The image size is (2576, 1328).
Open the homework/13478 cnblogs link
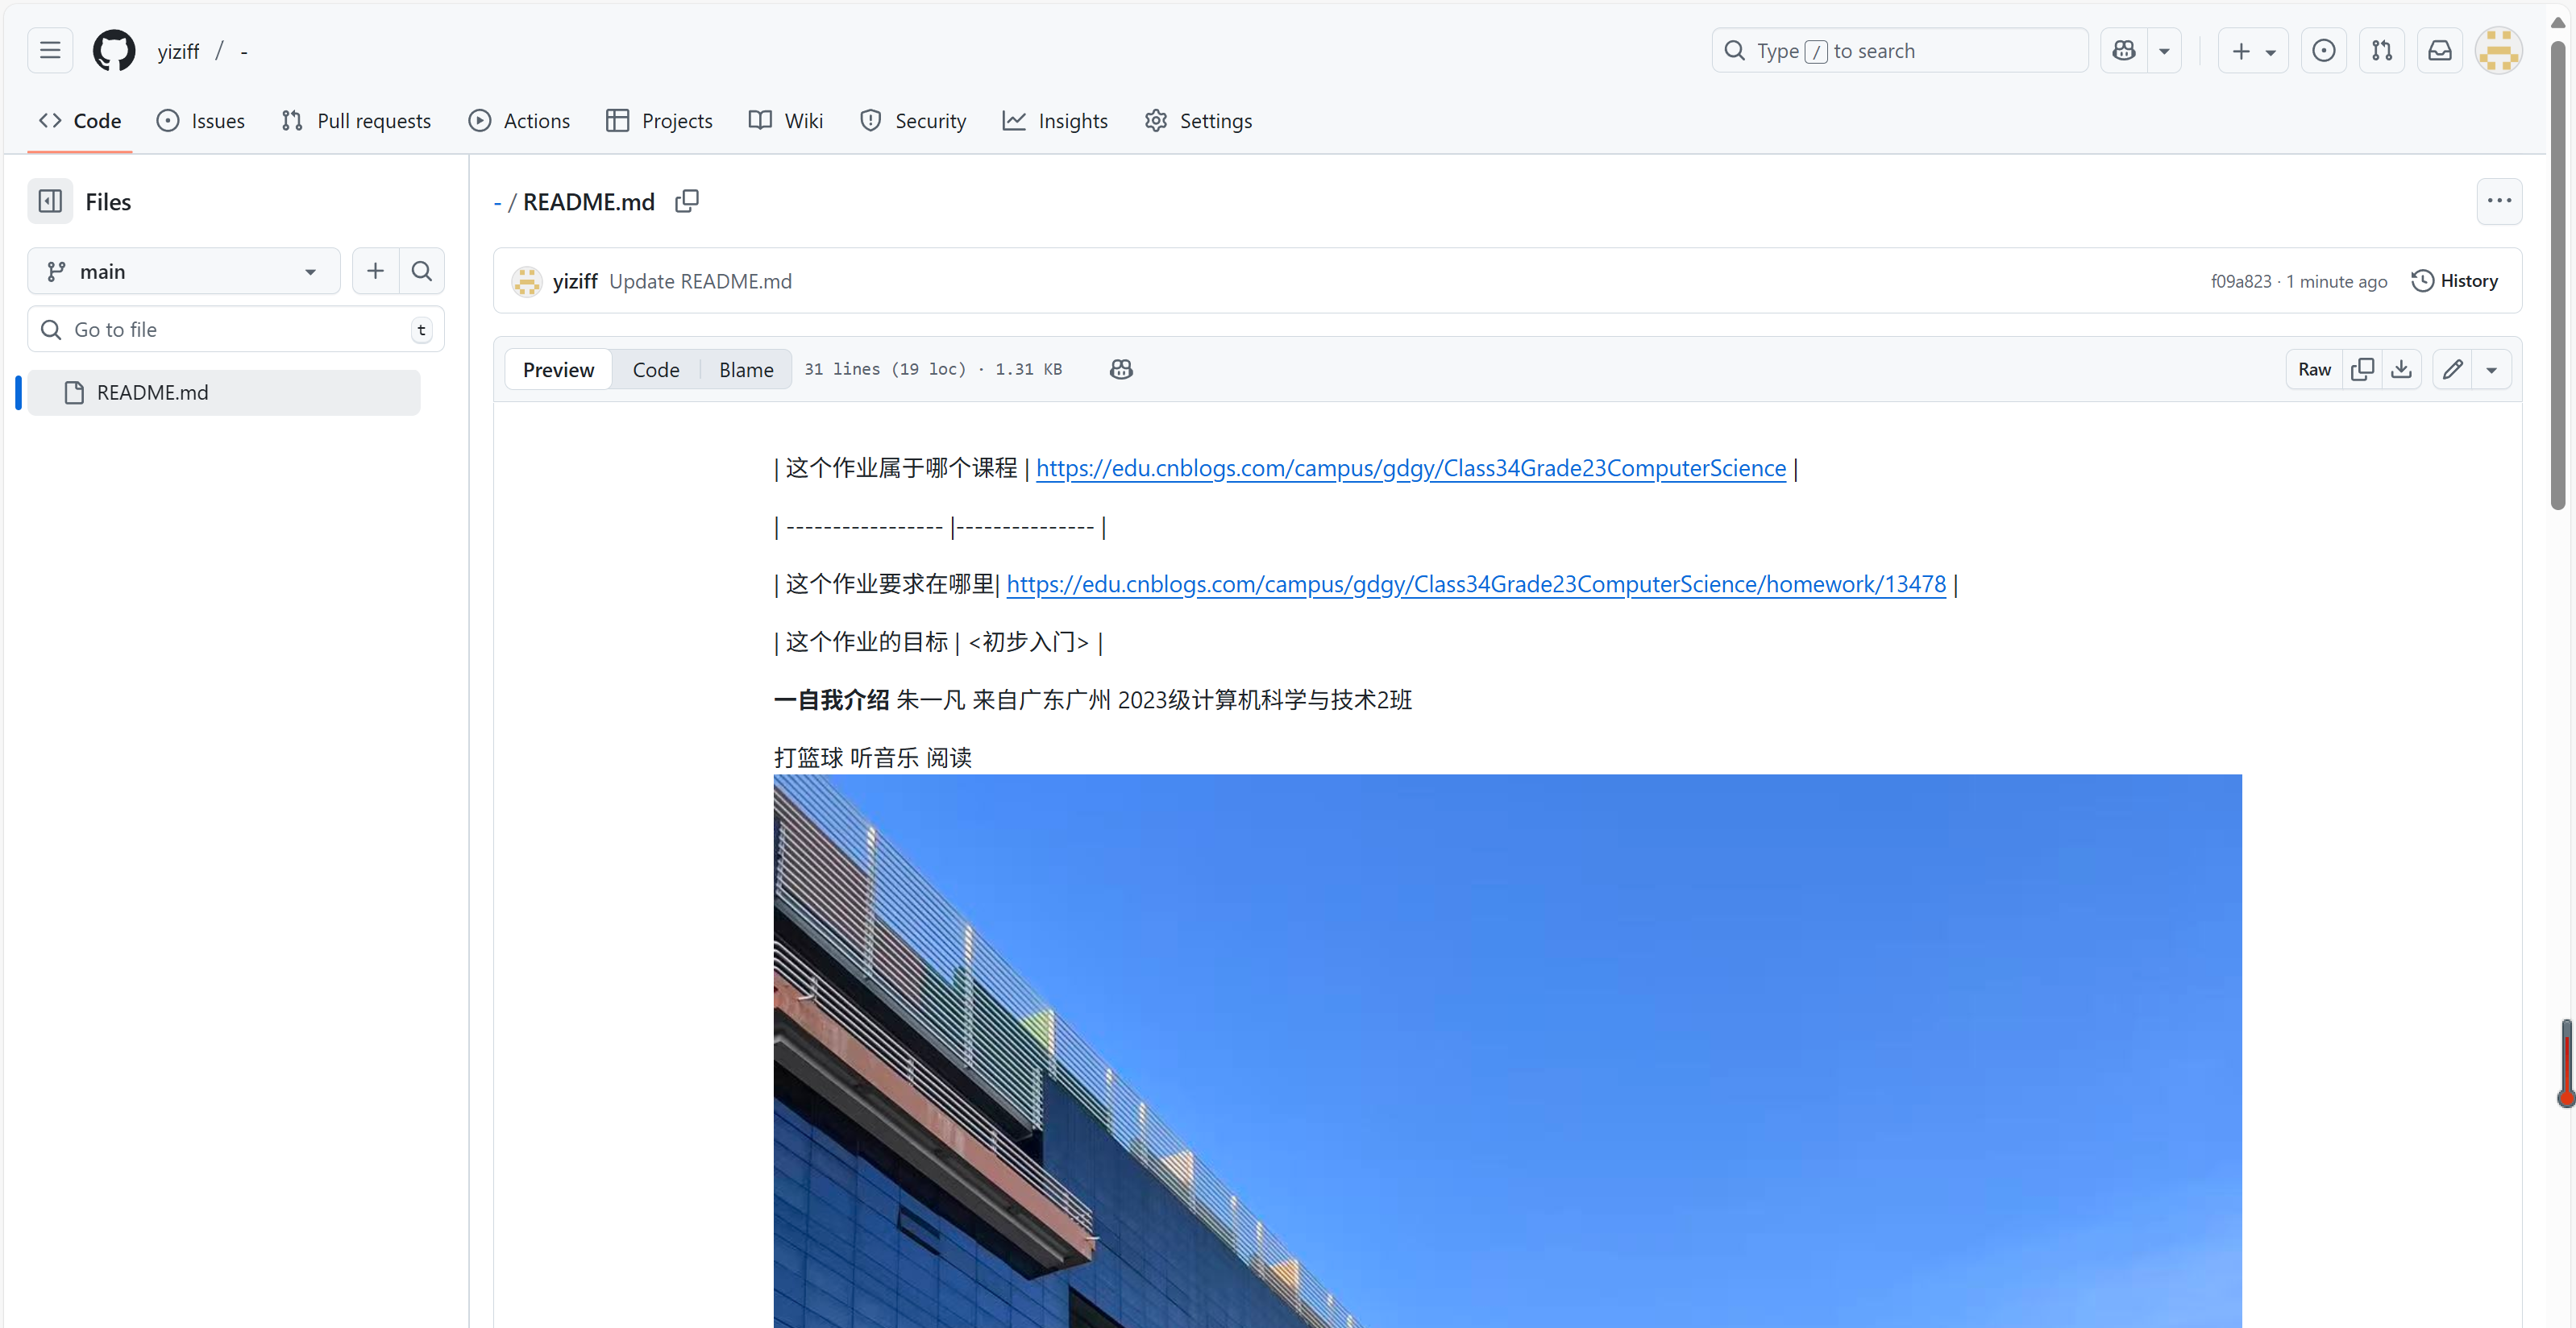click(x=1476, y=584)
